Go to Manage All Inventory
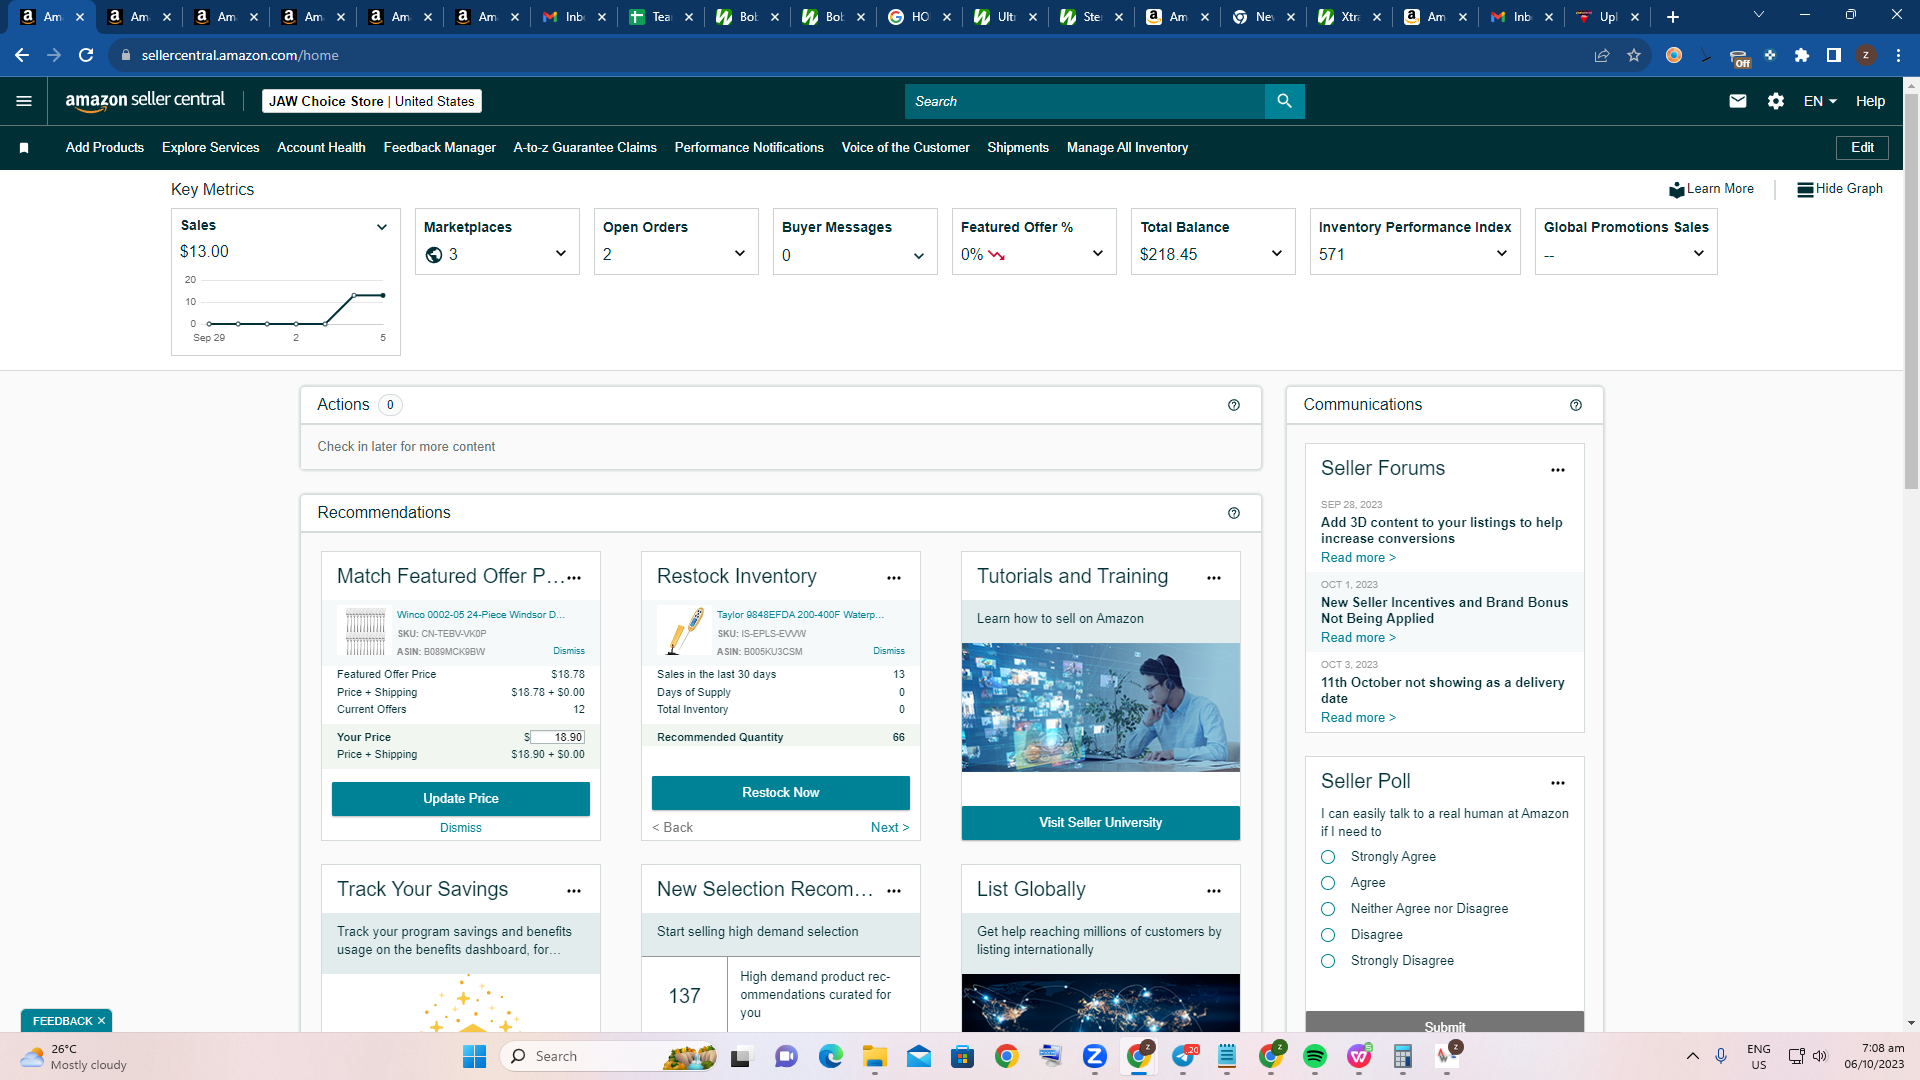 tap(1127, 148)
